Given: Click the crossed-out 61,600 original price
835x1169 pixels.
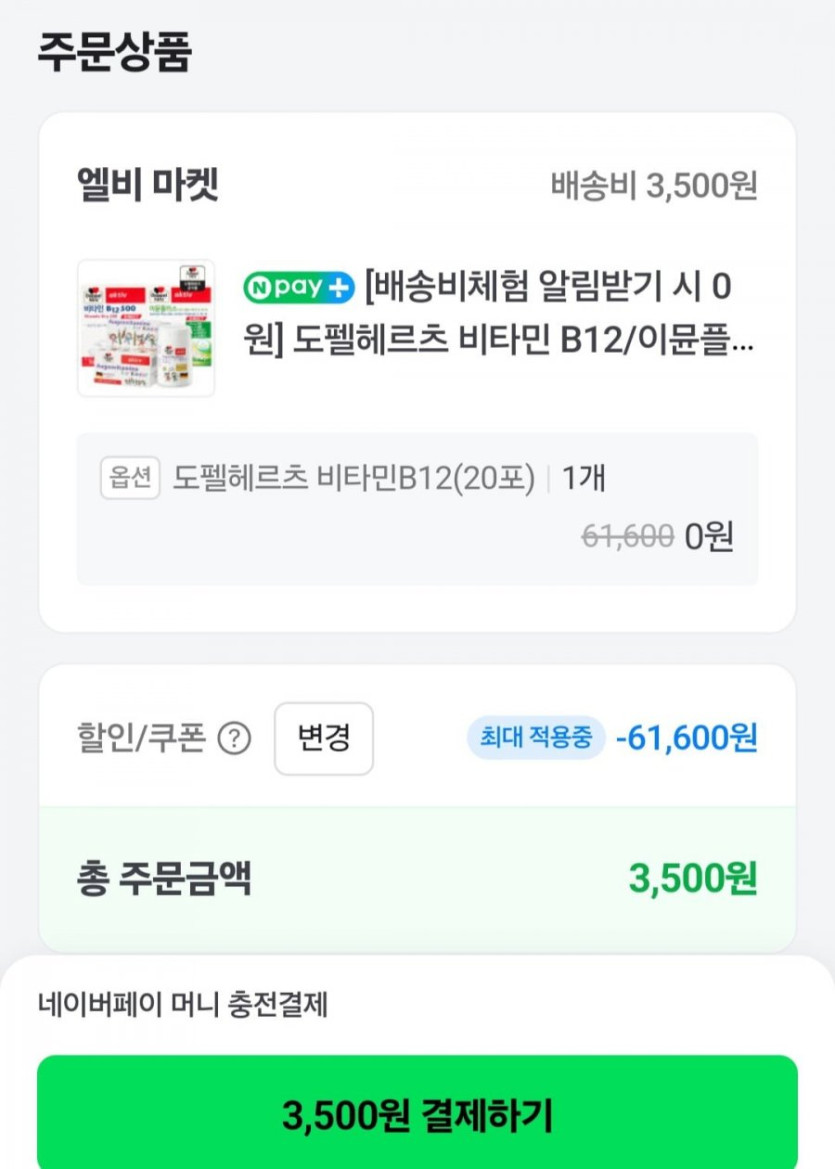Looking at the screenshot, I should click(627, 537).
